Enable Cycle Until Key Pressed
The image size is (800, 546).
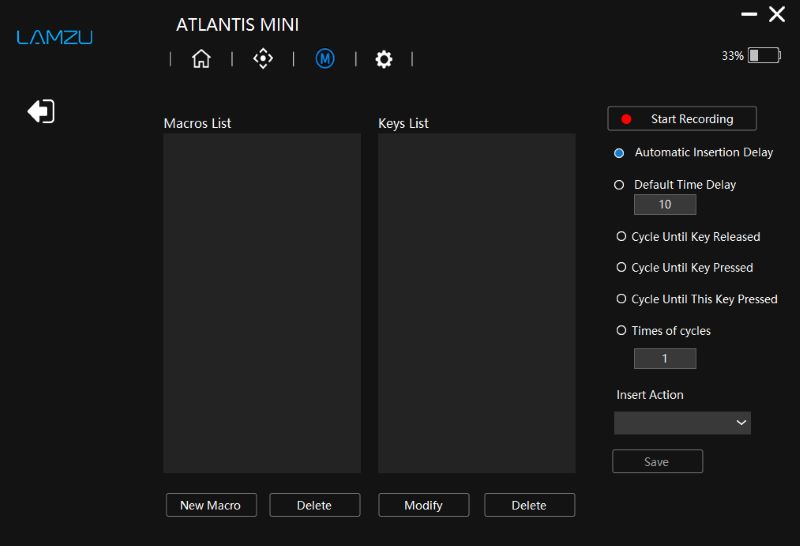(x=621, y=267)
